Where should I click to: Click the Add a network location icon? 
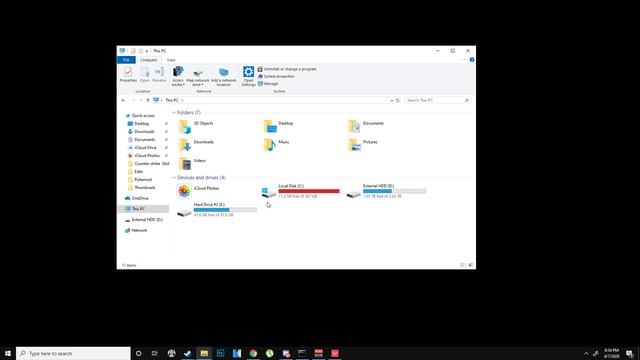click(x=223, y=72)
